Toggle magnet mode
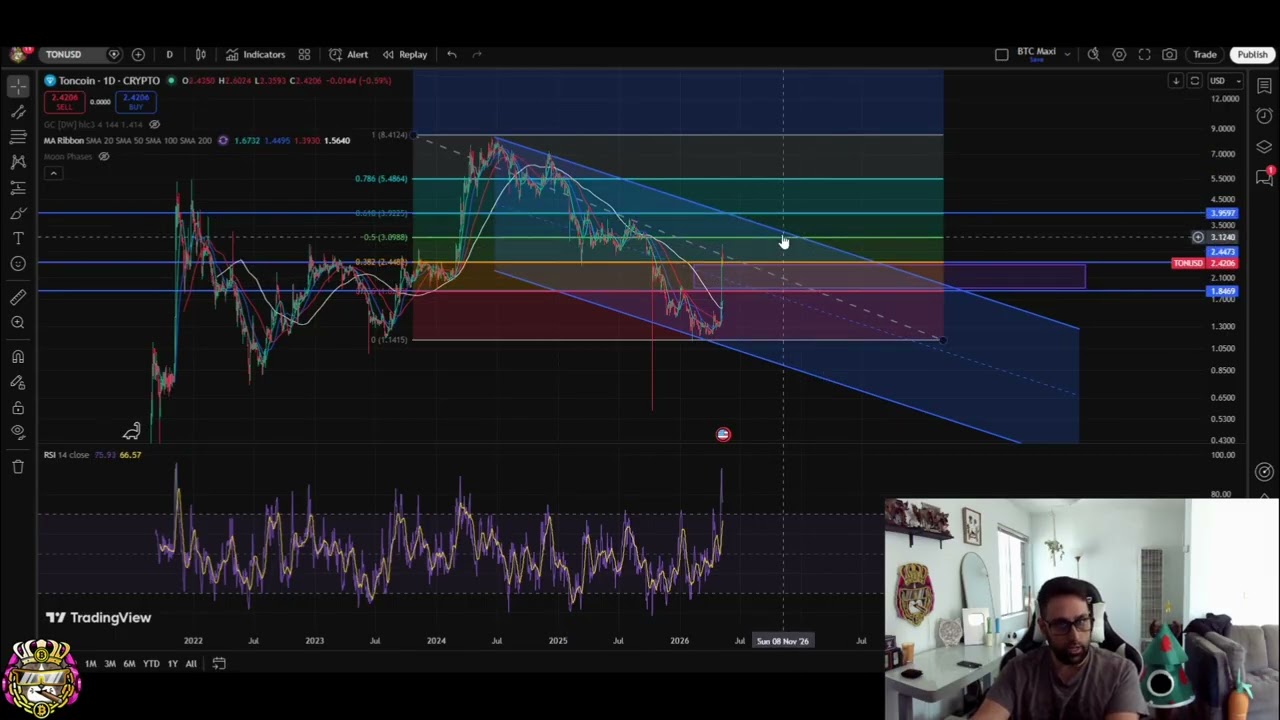Screen dimensions: 1280x720 coord(18,357)
